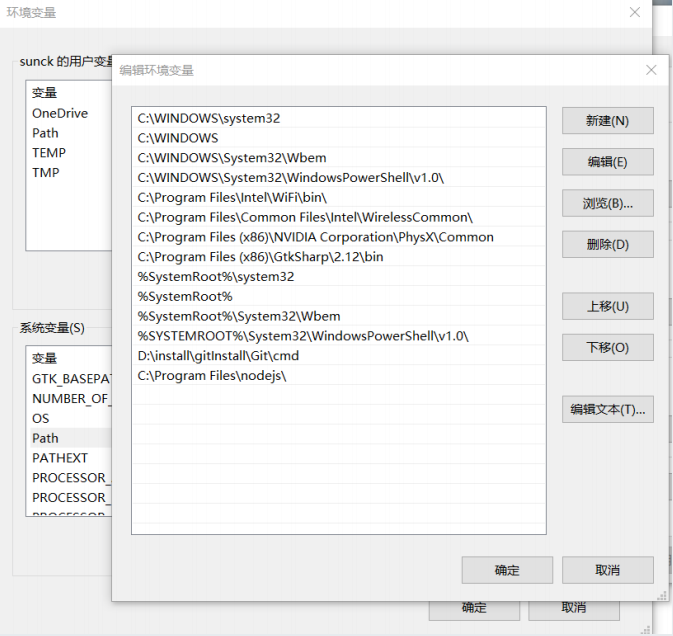Select the C:\WINDOWS path entry

339,138
